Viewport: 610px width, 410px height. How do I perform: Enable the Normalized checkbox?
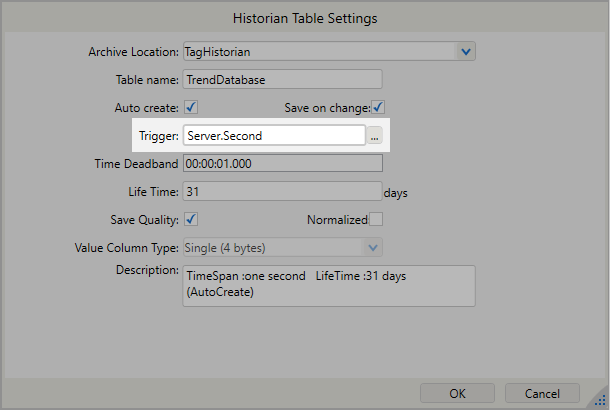[x=376, y=219]
